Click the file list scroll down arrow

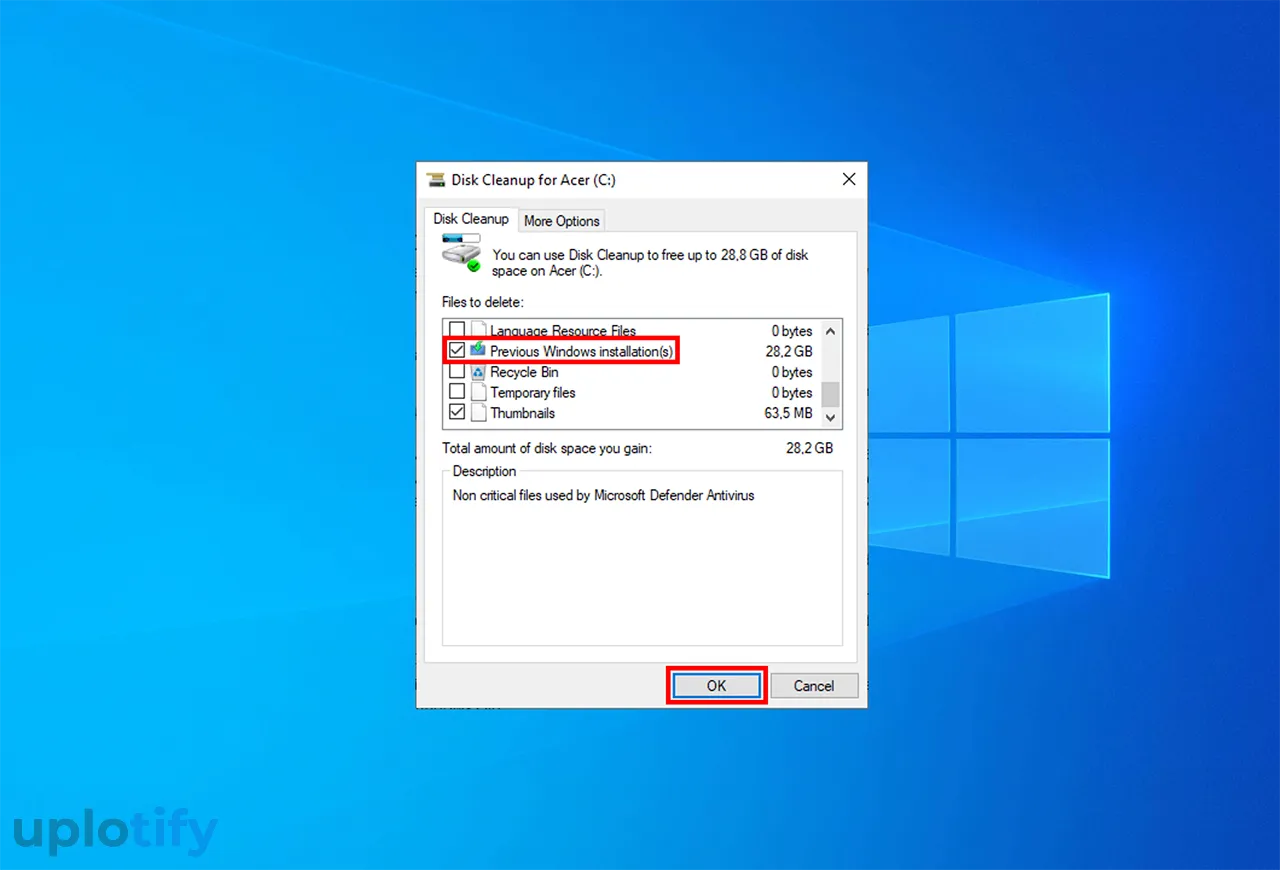coord(831,418)
